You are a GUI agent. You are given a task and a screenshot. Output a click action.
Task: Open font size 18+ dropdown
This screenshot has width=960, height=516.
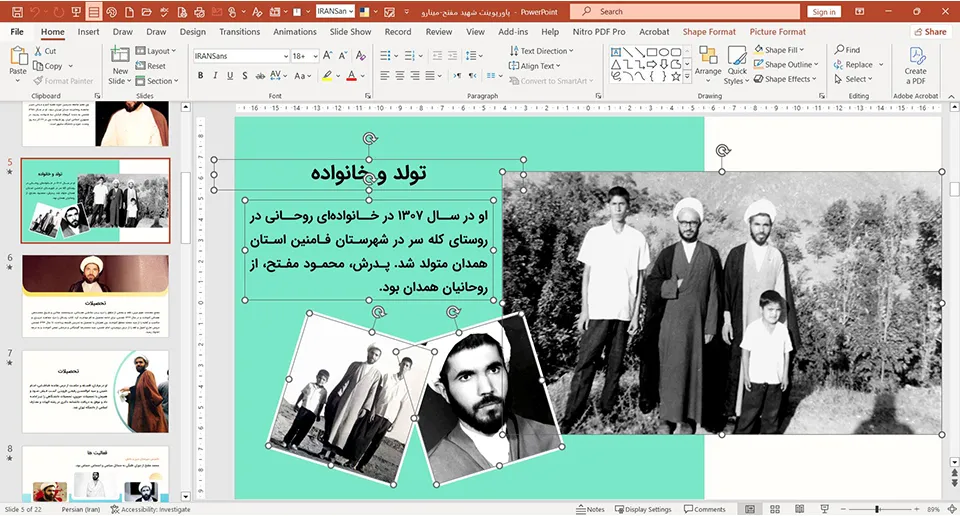315,56
